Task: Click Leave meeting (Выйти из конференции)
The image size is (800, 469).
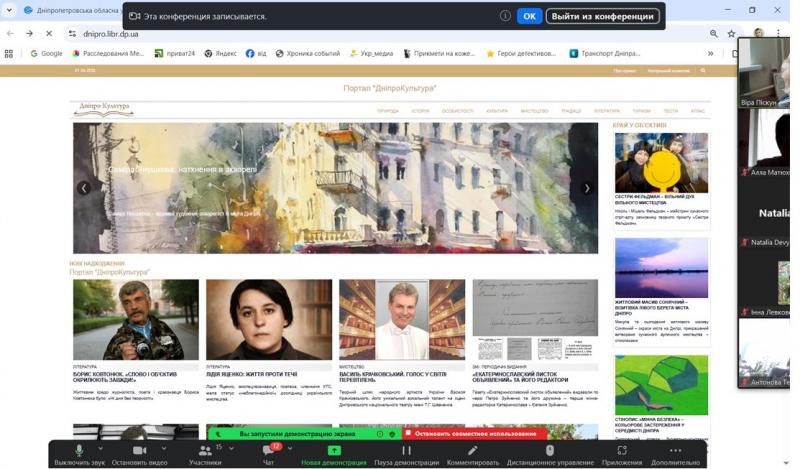Action: click(589, 16)
